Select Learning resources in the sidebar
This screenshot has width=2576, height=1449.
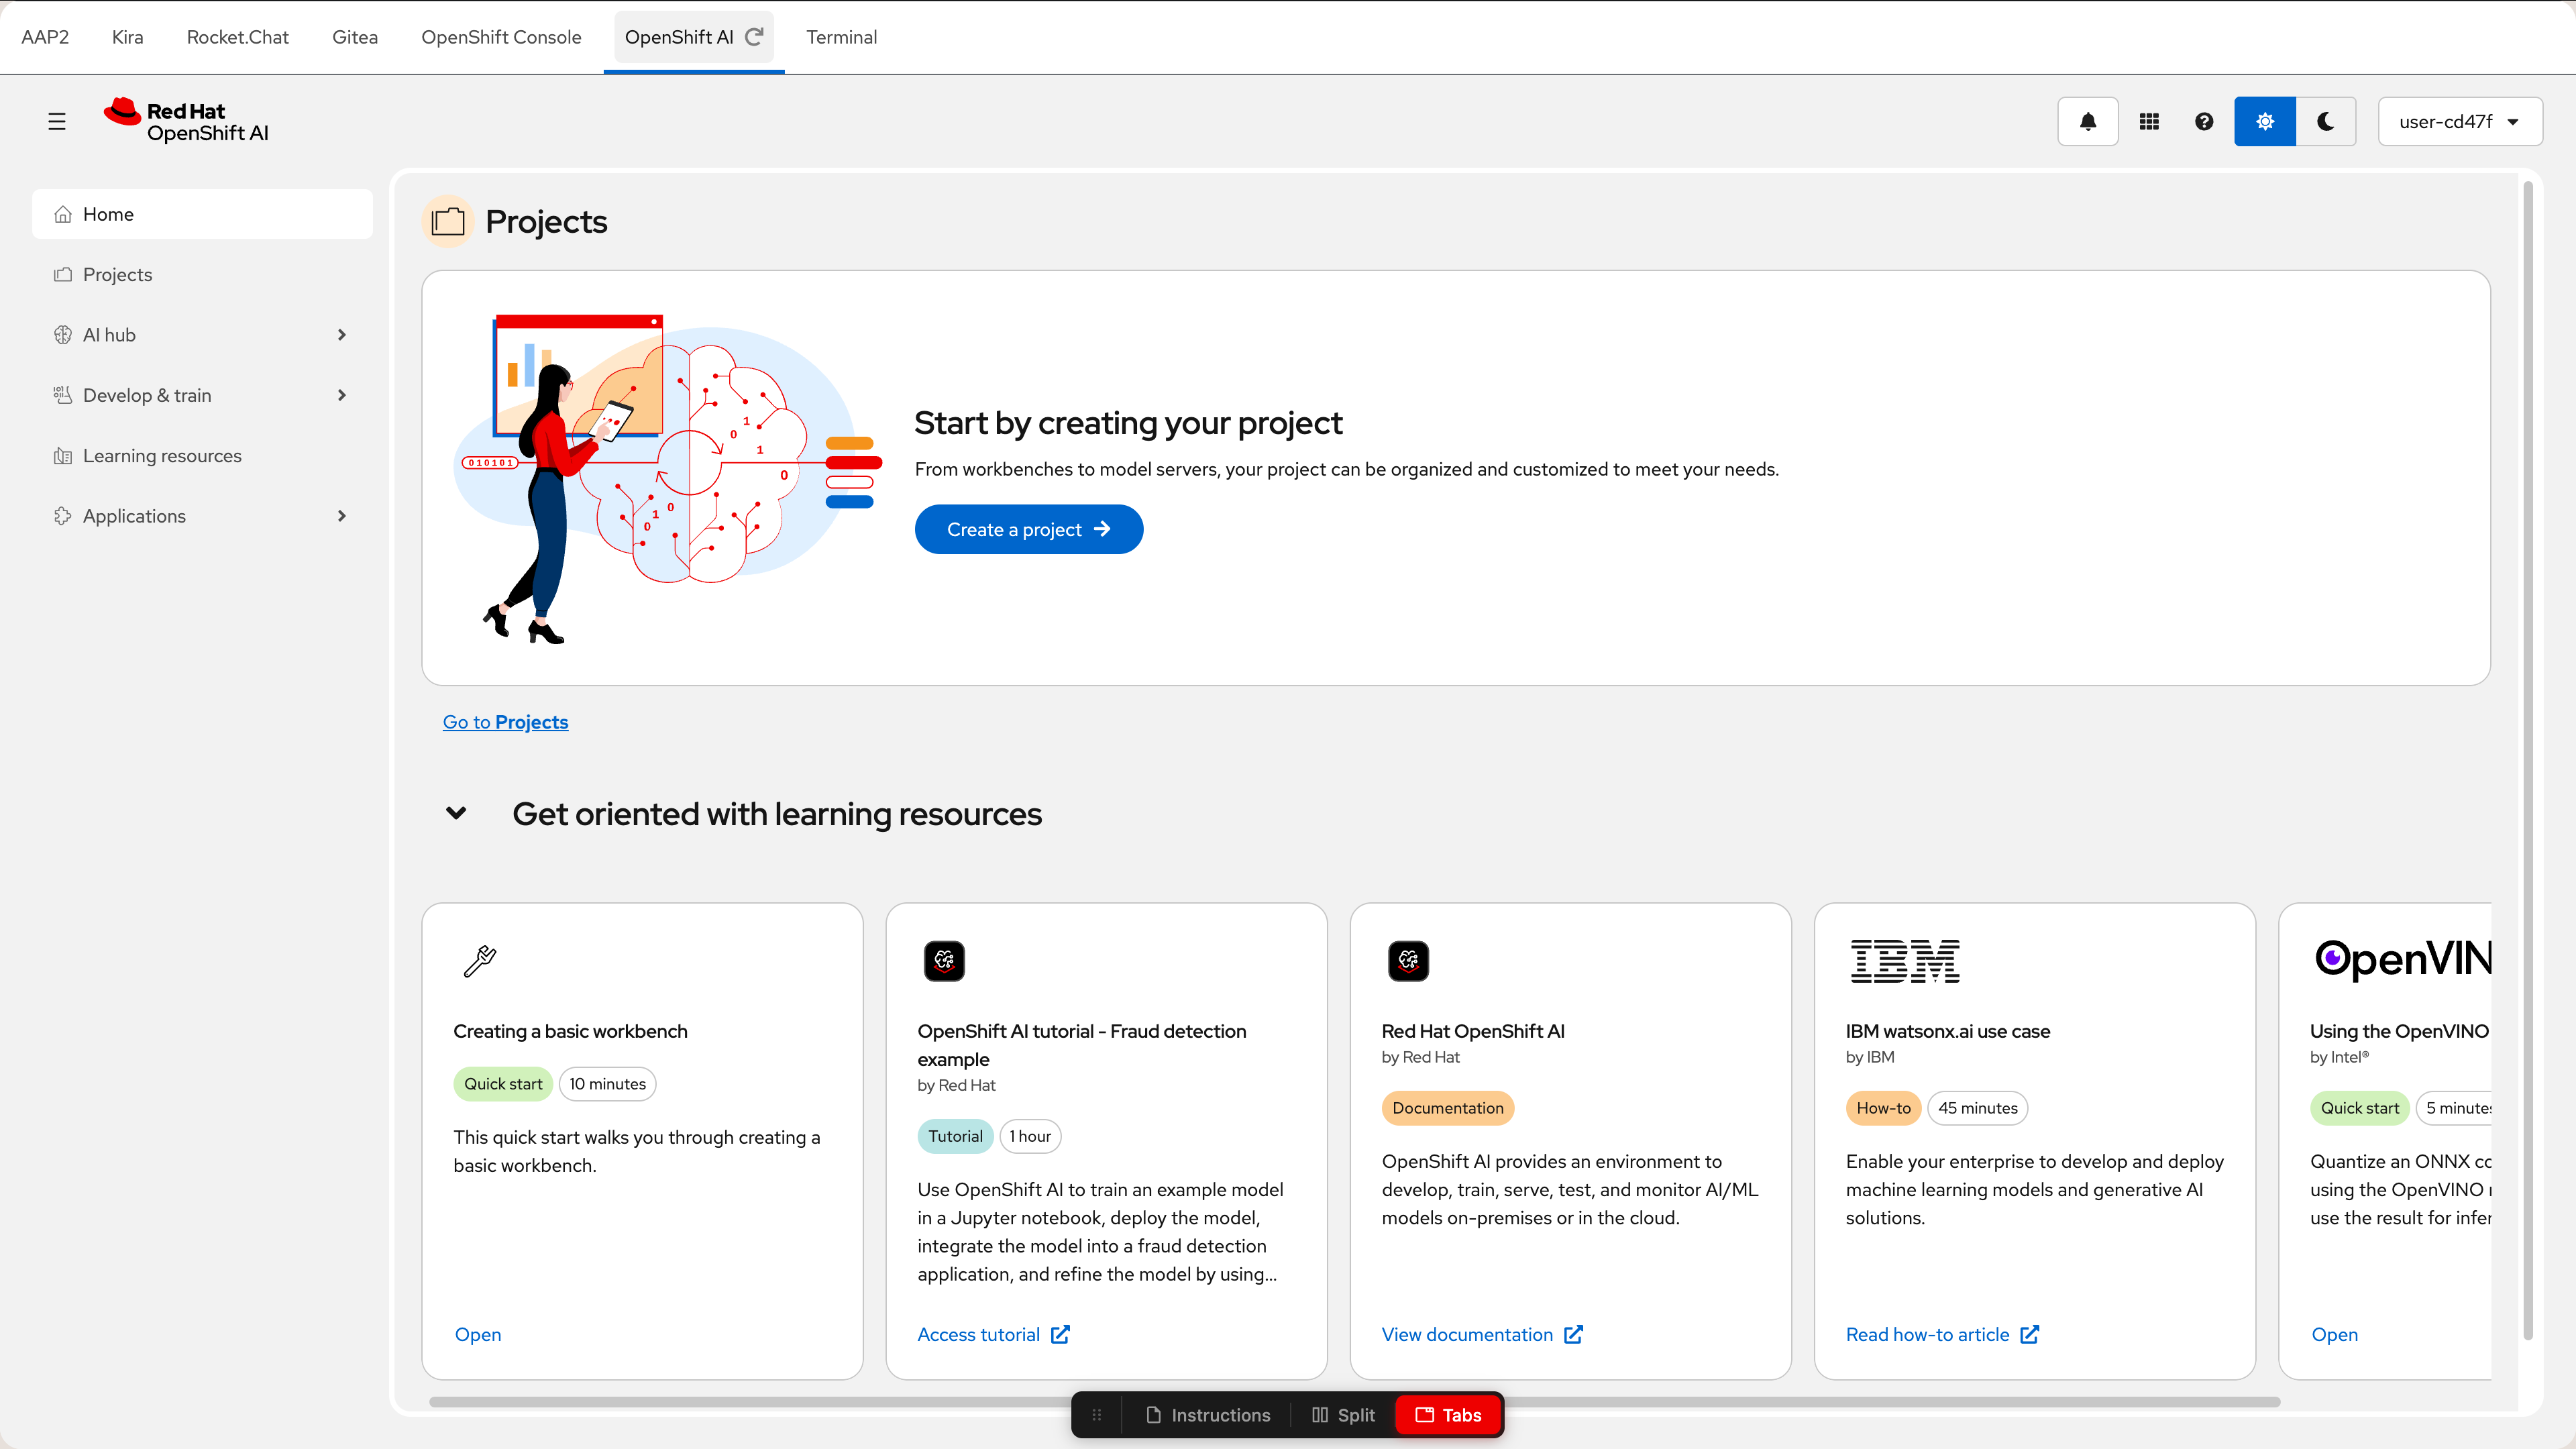202,456
